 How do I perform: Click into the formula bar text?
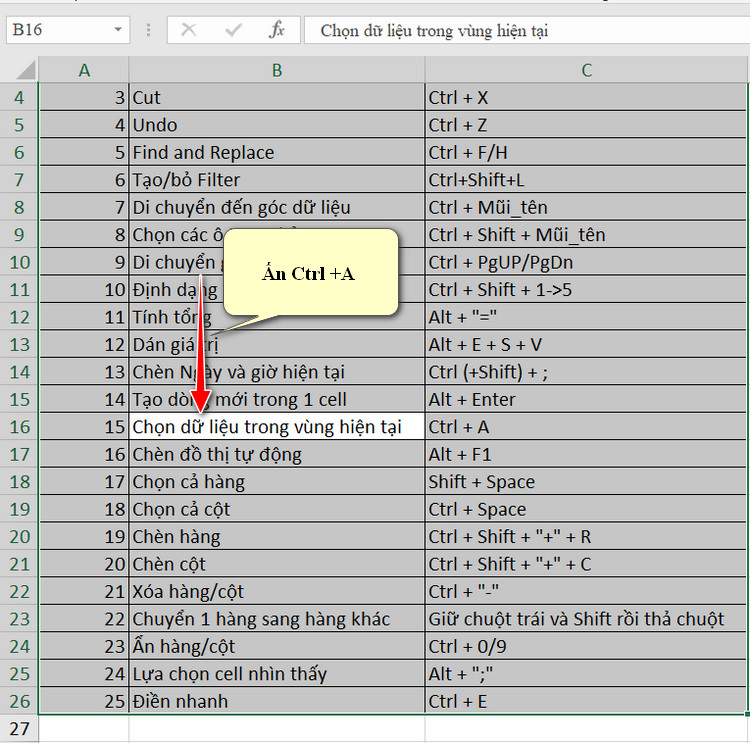click(x=526, y=30)
